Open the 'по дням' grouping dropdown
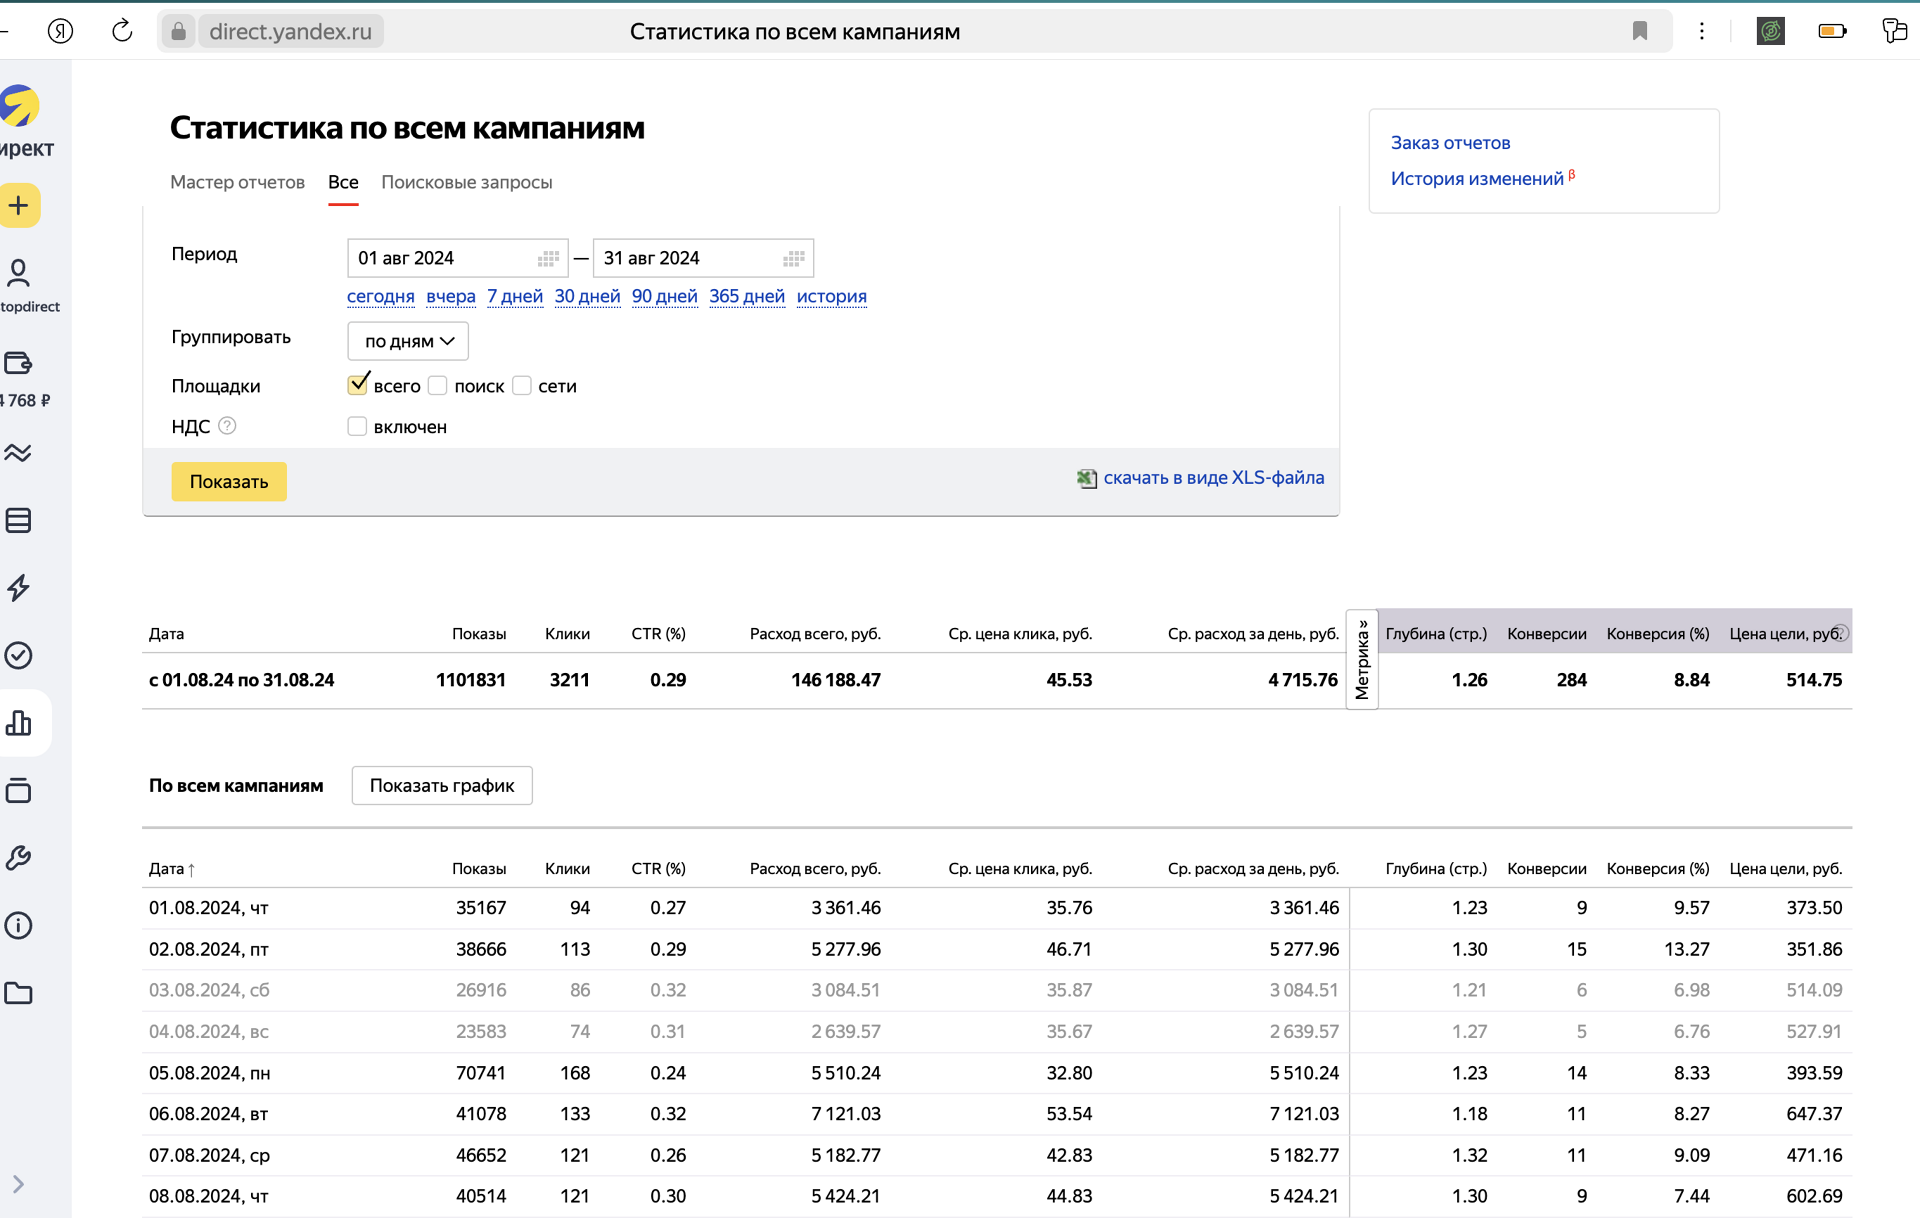Screen dimensions: 1920x1218 click(x=408, y=341)
